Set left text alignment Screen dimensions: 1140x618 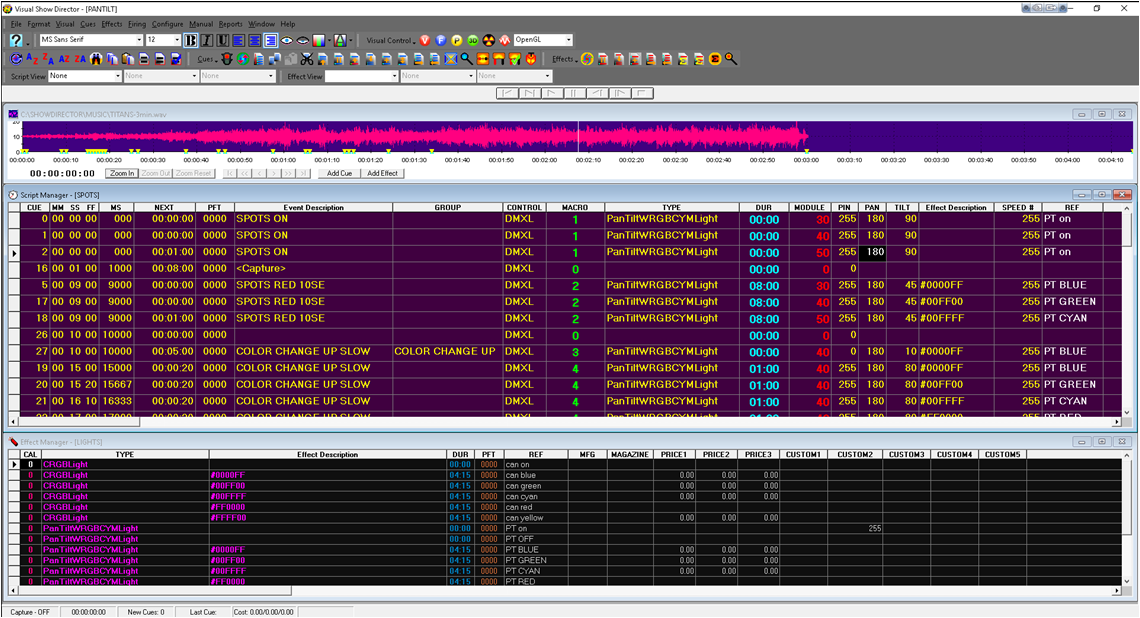pos(238,41)
